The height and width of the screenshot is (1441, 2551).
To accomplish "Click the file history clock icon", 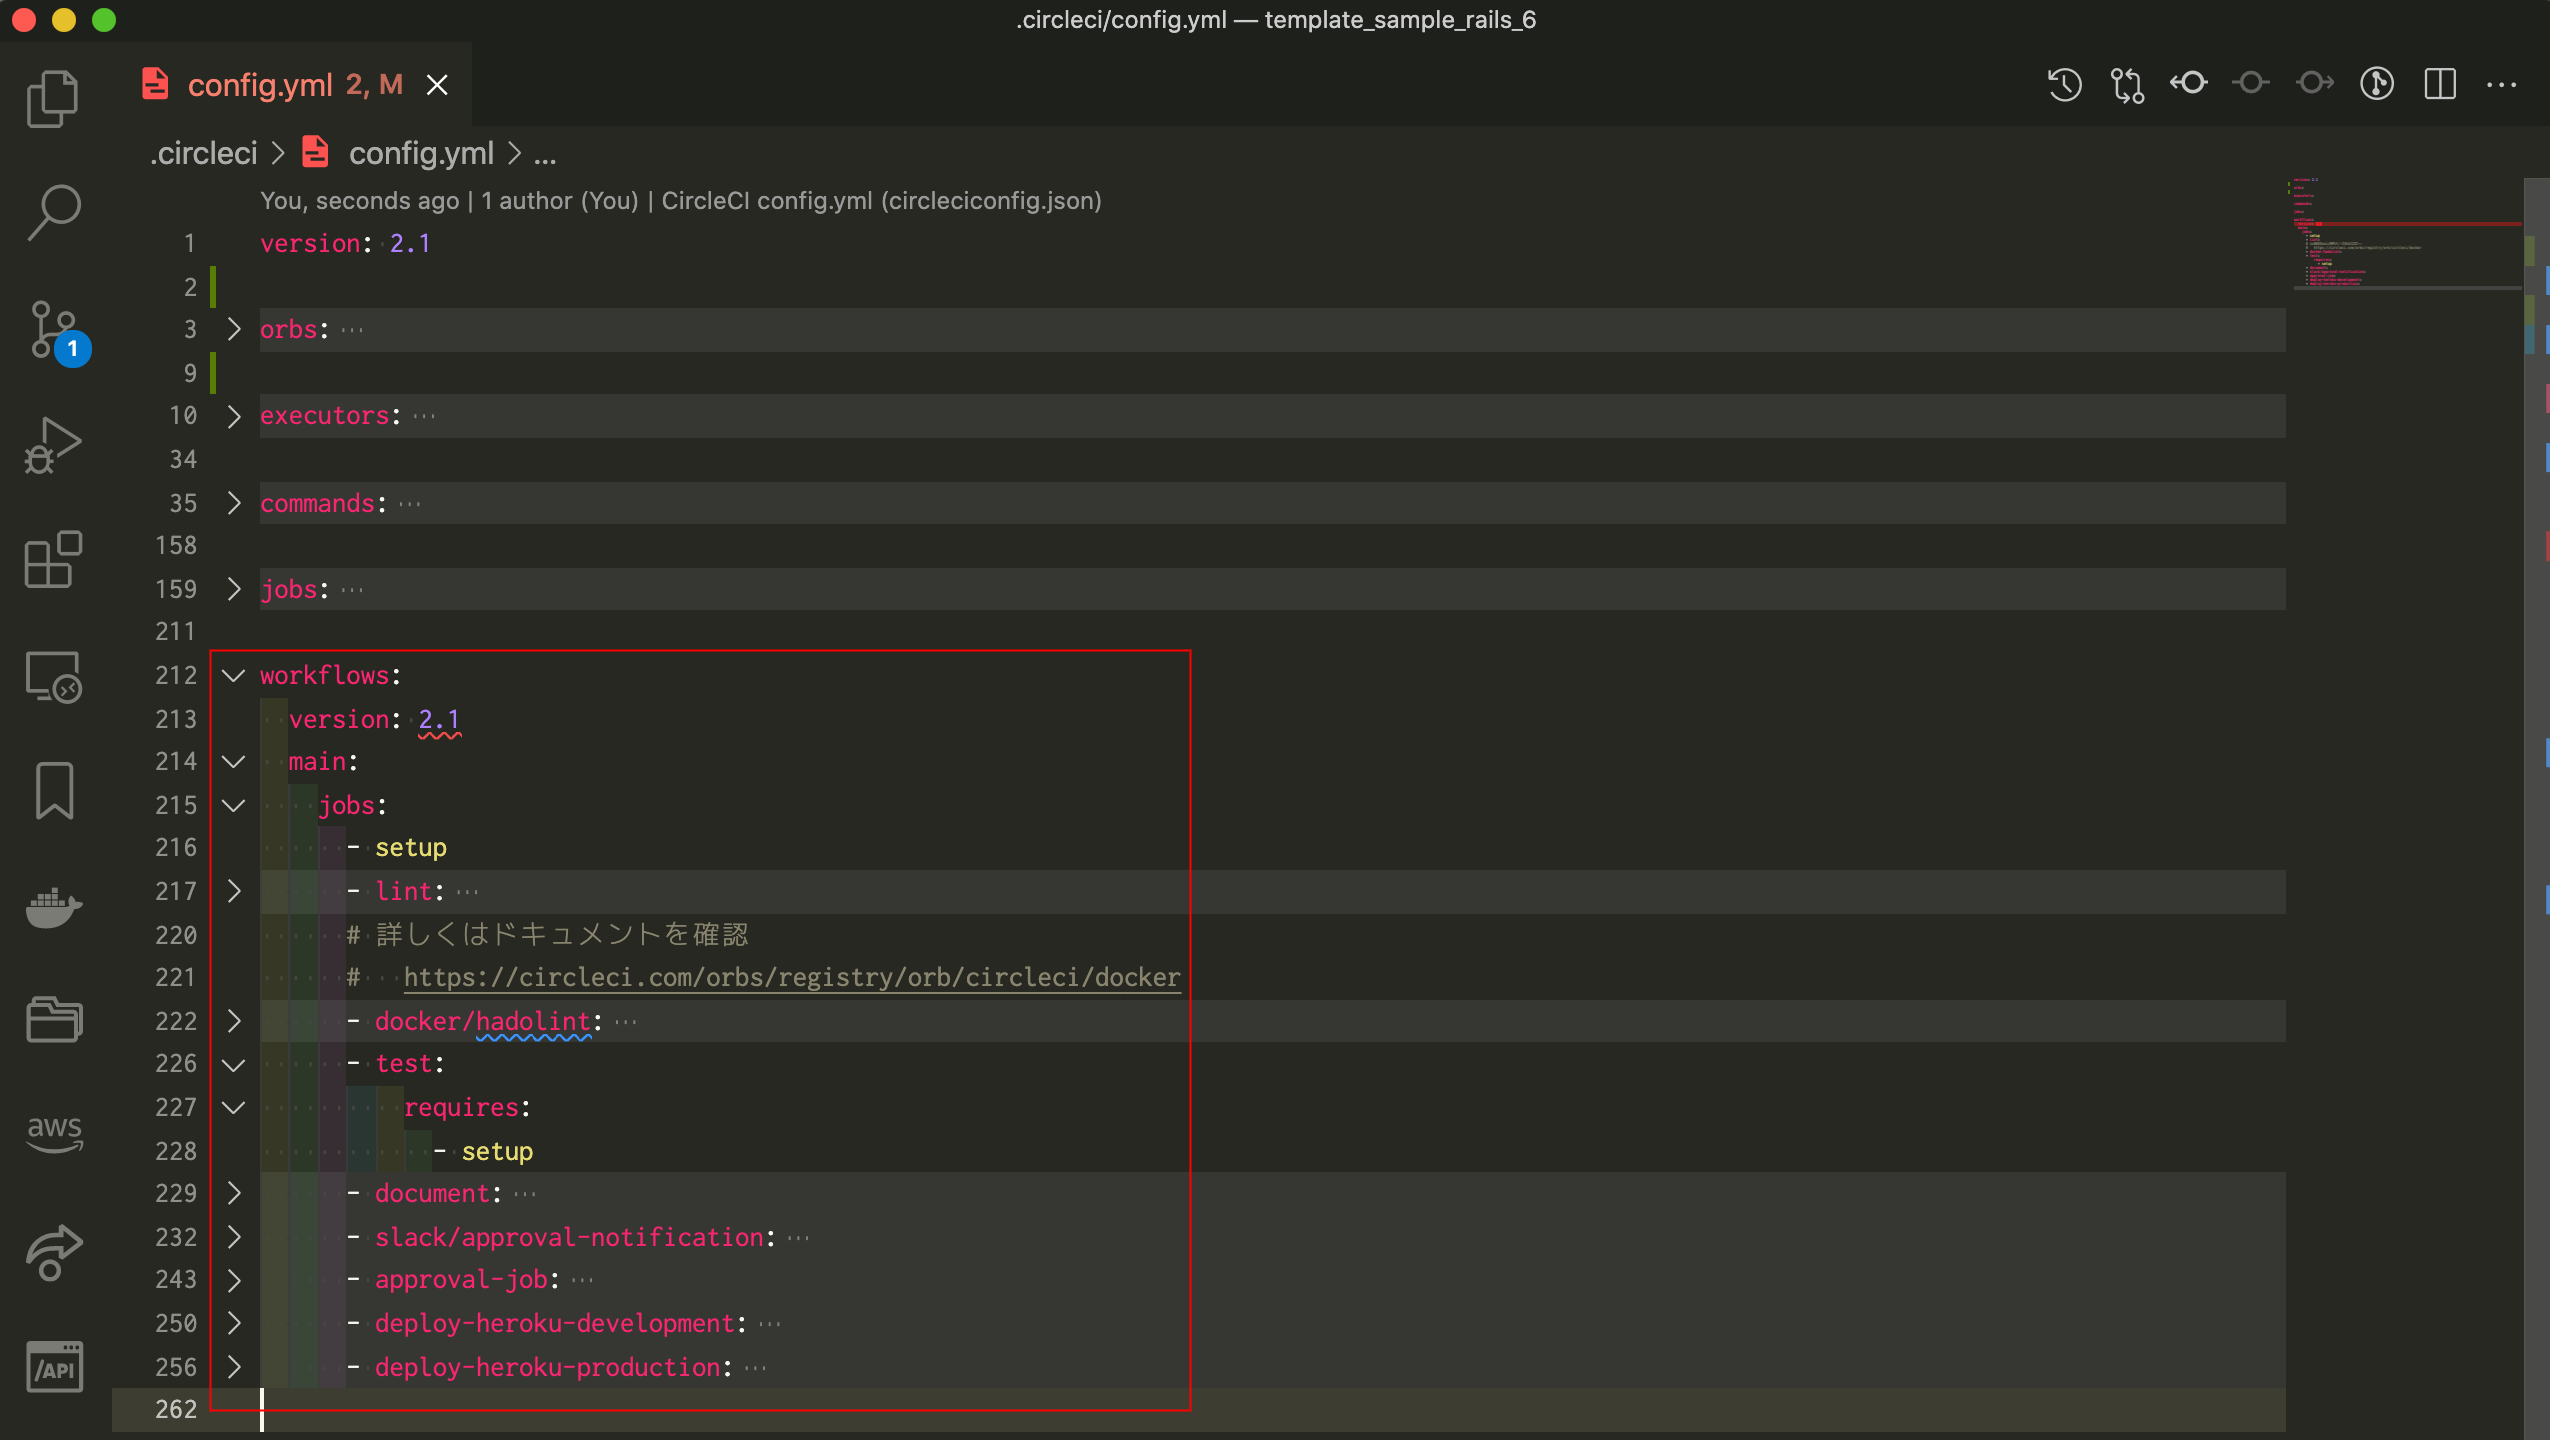I will (x=2064, y=85).
